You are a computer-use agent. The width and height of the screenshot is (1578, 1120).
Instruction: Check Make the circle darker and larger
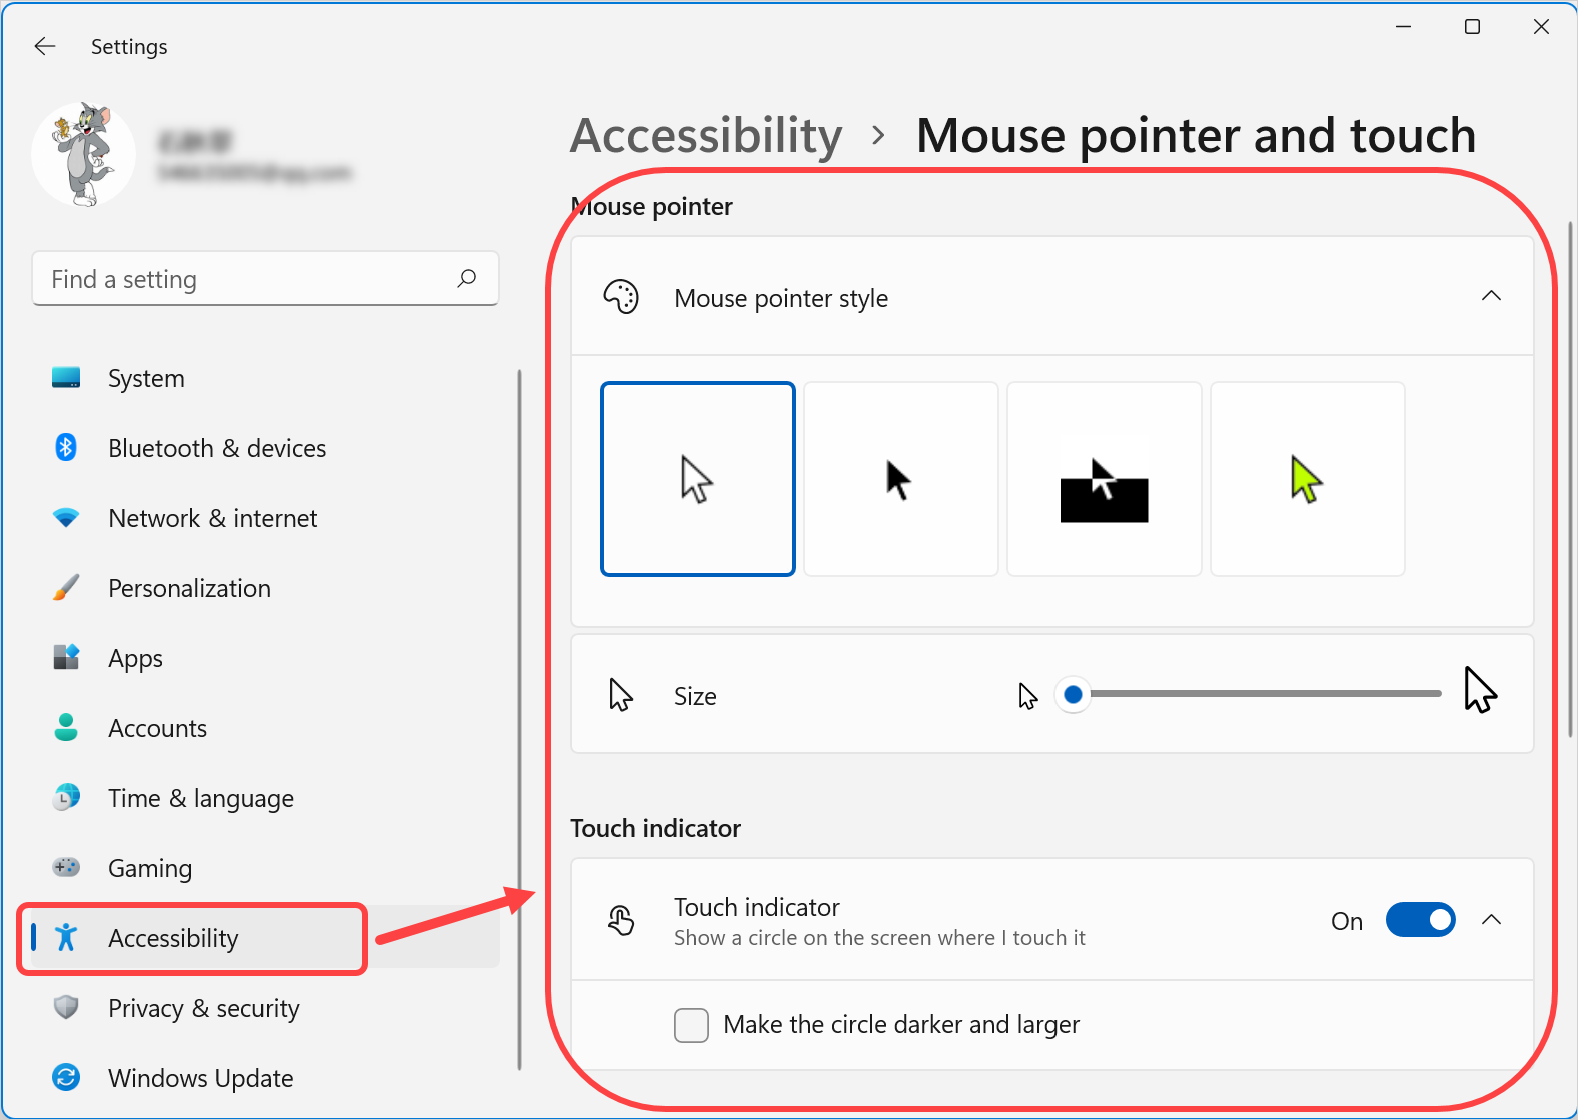tap(691, 1025)
